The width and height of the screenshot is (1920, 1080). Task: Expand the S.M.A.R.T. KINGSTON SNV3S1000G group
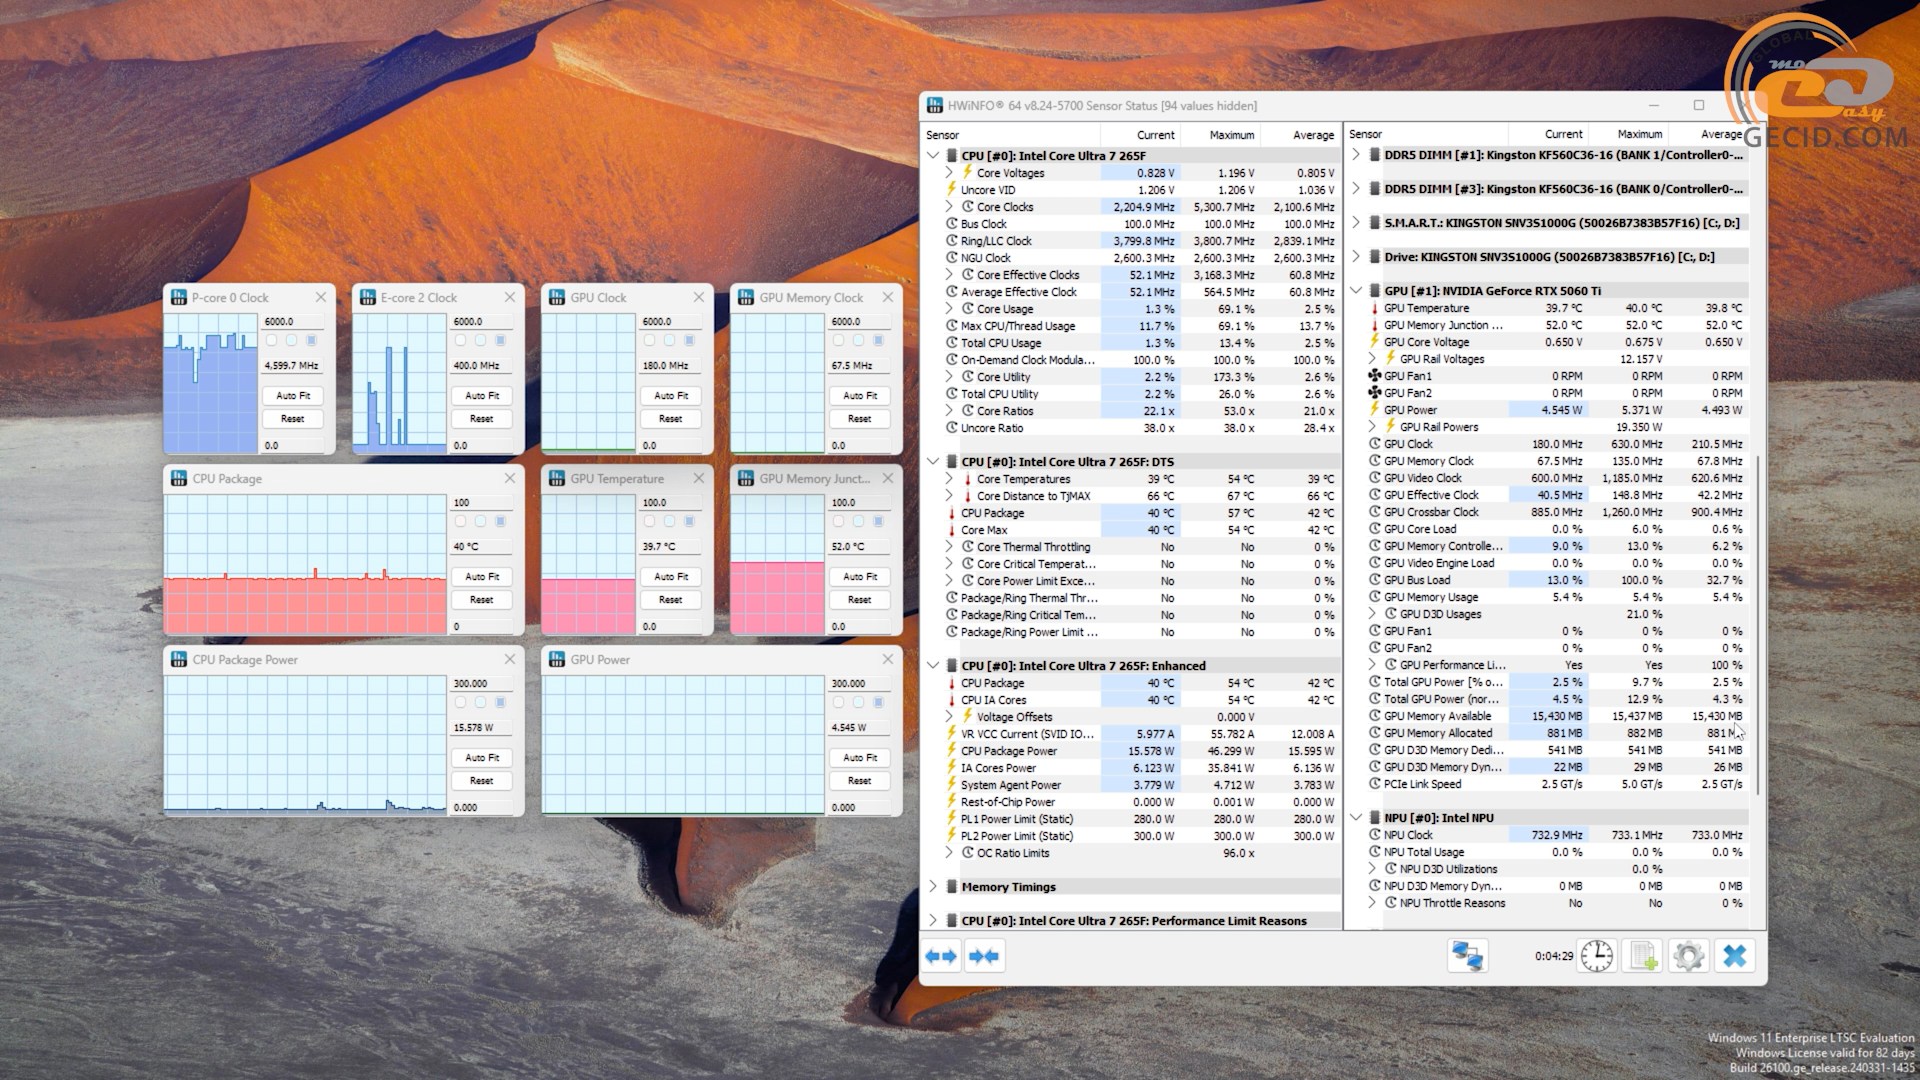click(x=1356, y=223)
